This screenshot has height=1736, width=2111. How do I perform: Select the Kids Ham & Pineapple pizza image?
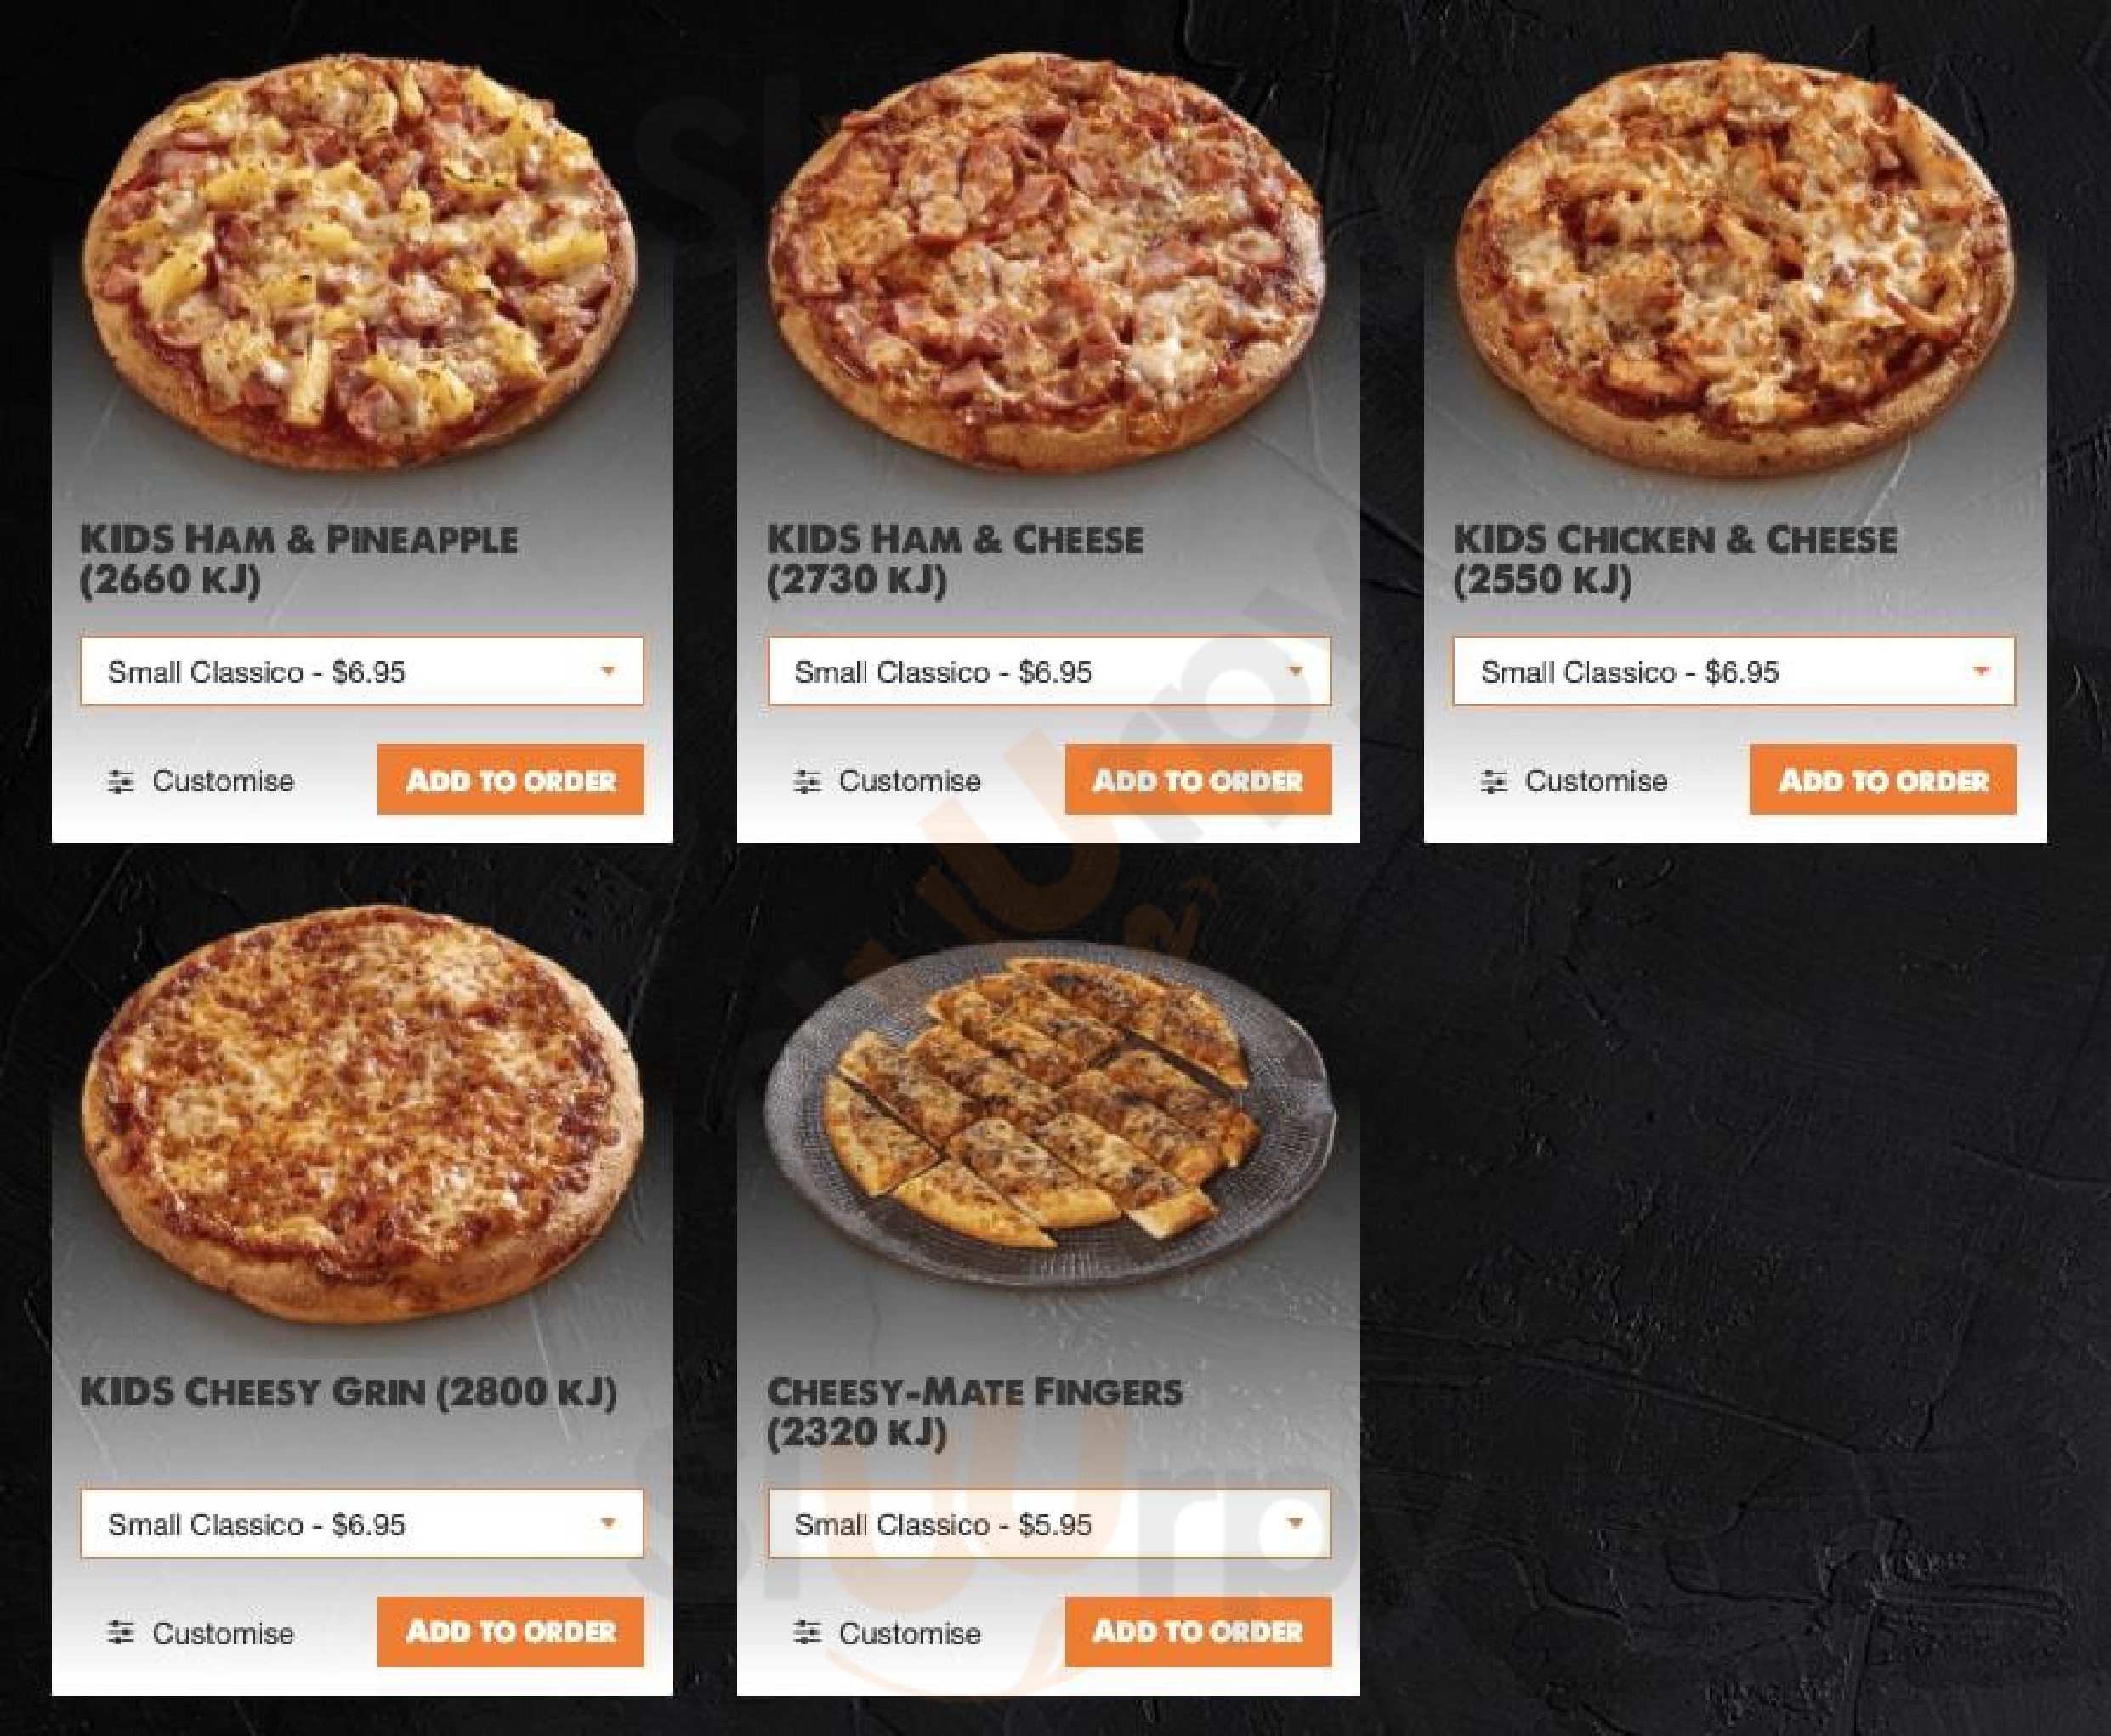(360, 262)
